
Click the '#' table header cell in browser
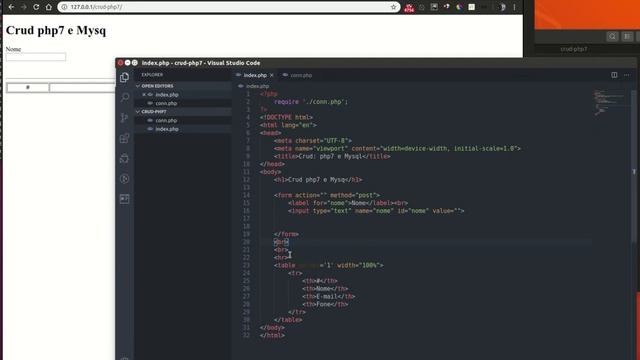pos(28,87)
